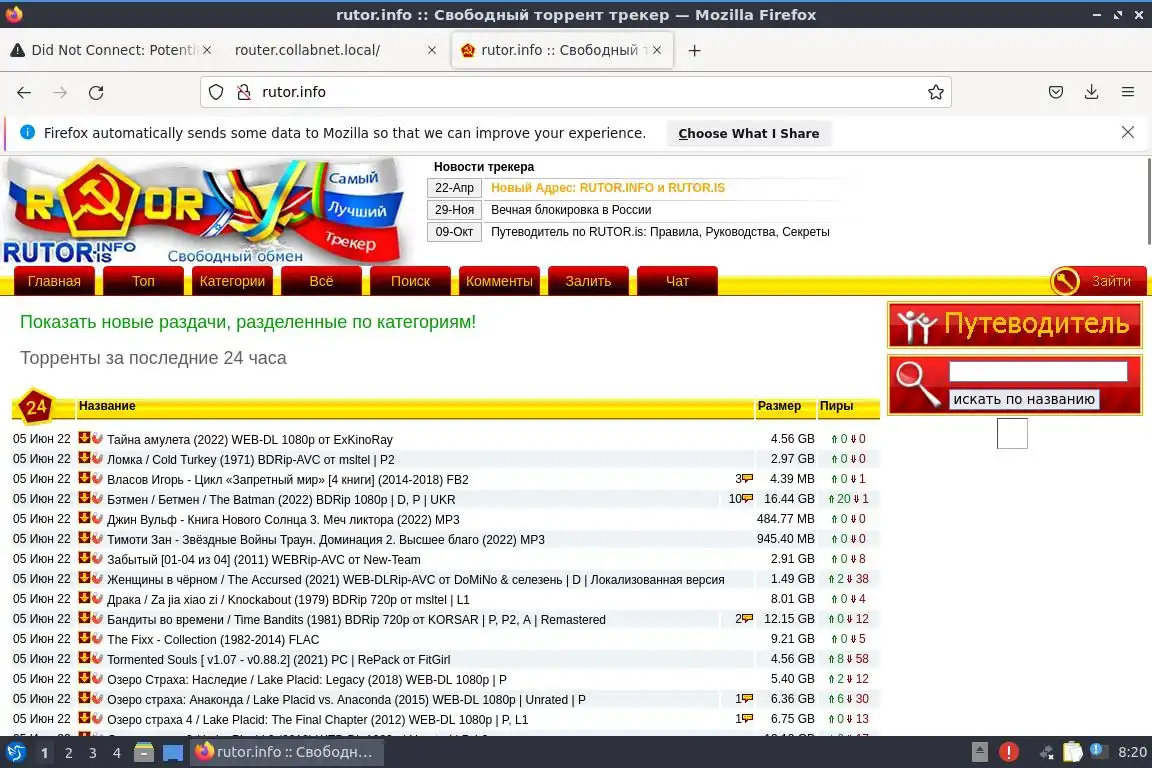Open the Pocket save icon

1056,92
